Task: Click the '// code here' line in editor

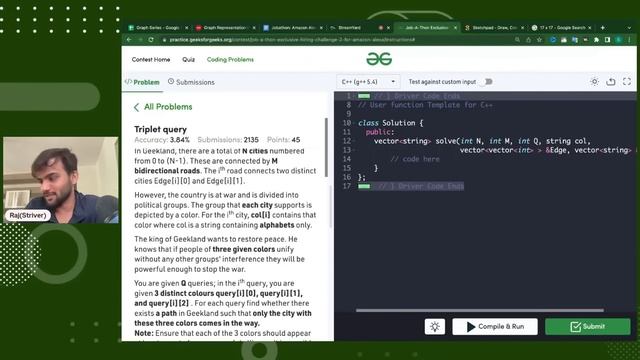Action: pos(415,159)
